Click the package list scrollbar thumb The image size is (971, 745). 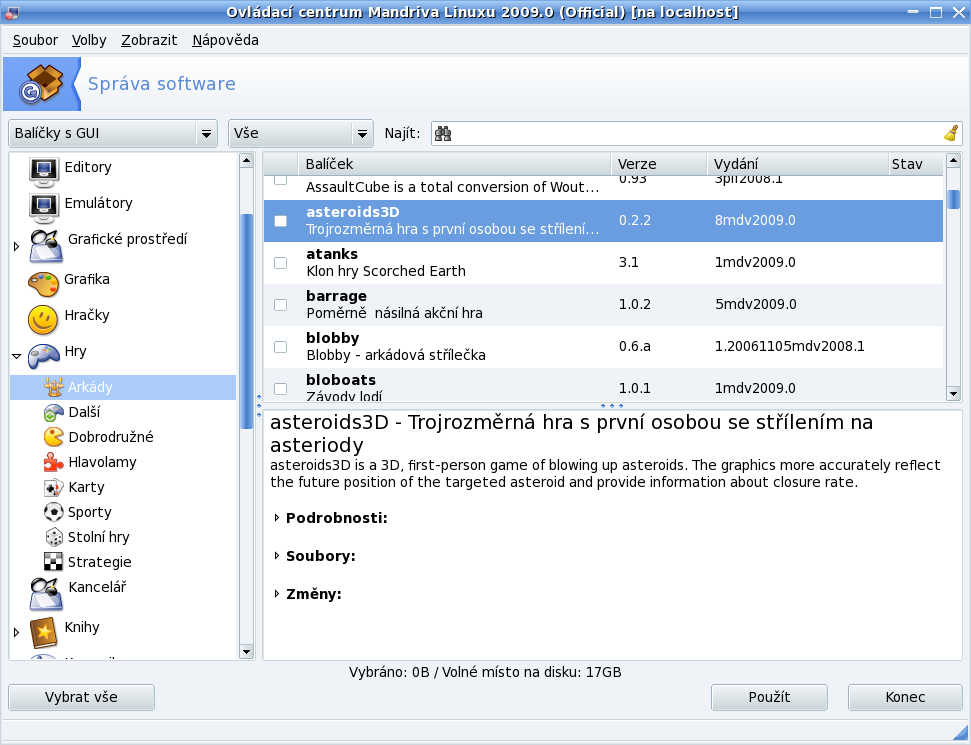953,199
